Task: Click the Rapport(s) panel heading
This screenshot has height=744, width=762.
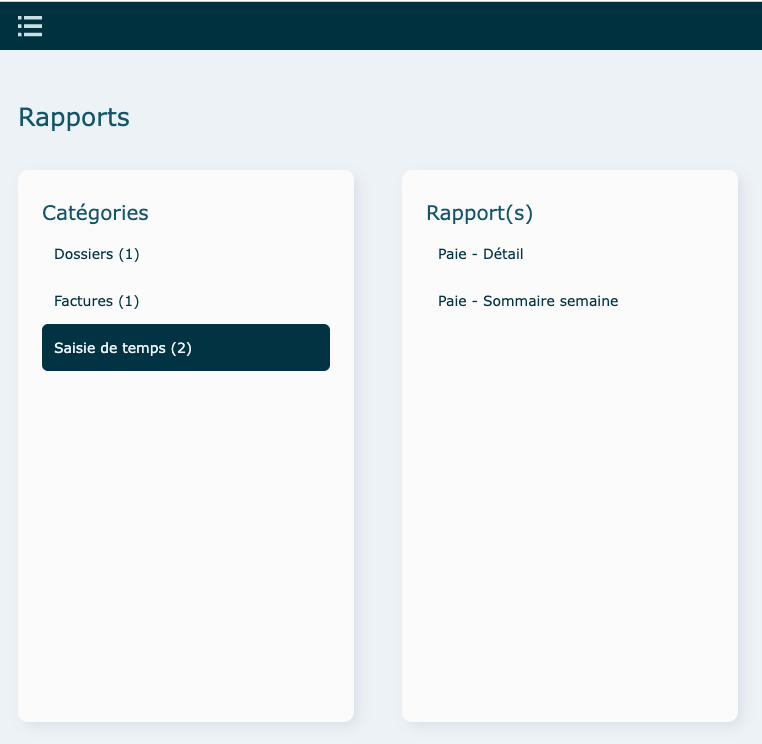Action: click(x=479, y=213)
